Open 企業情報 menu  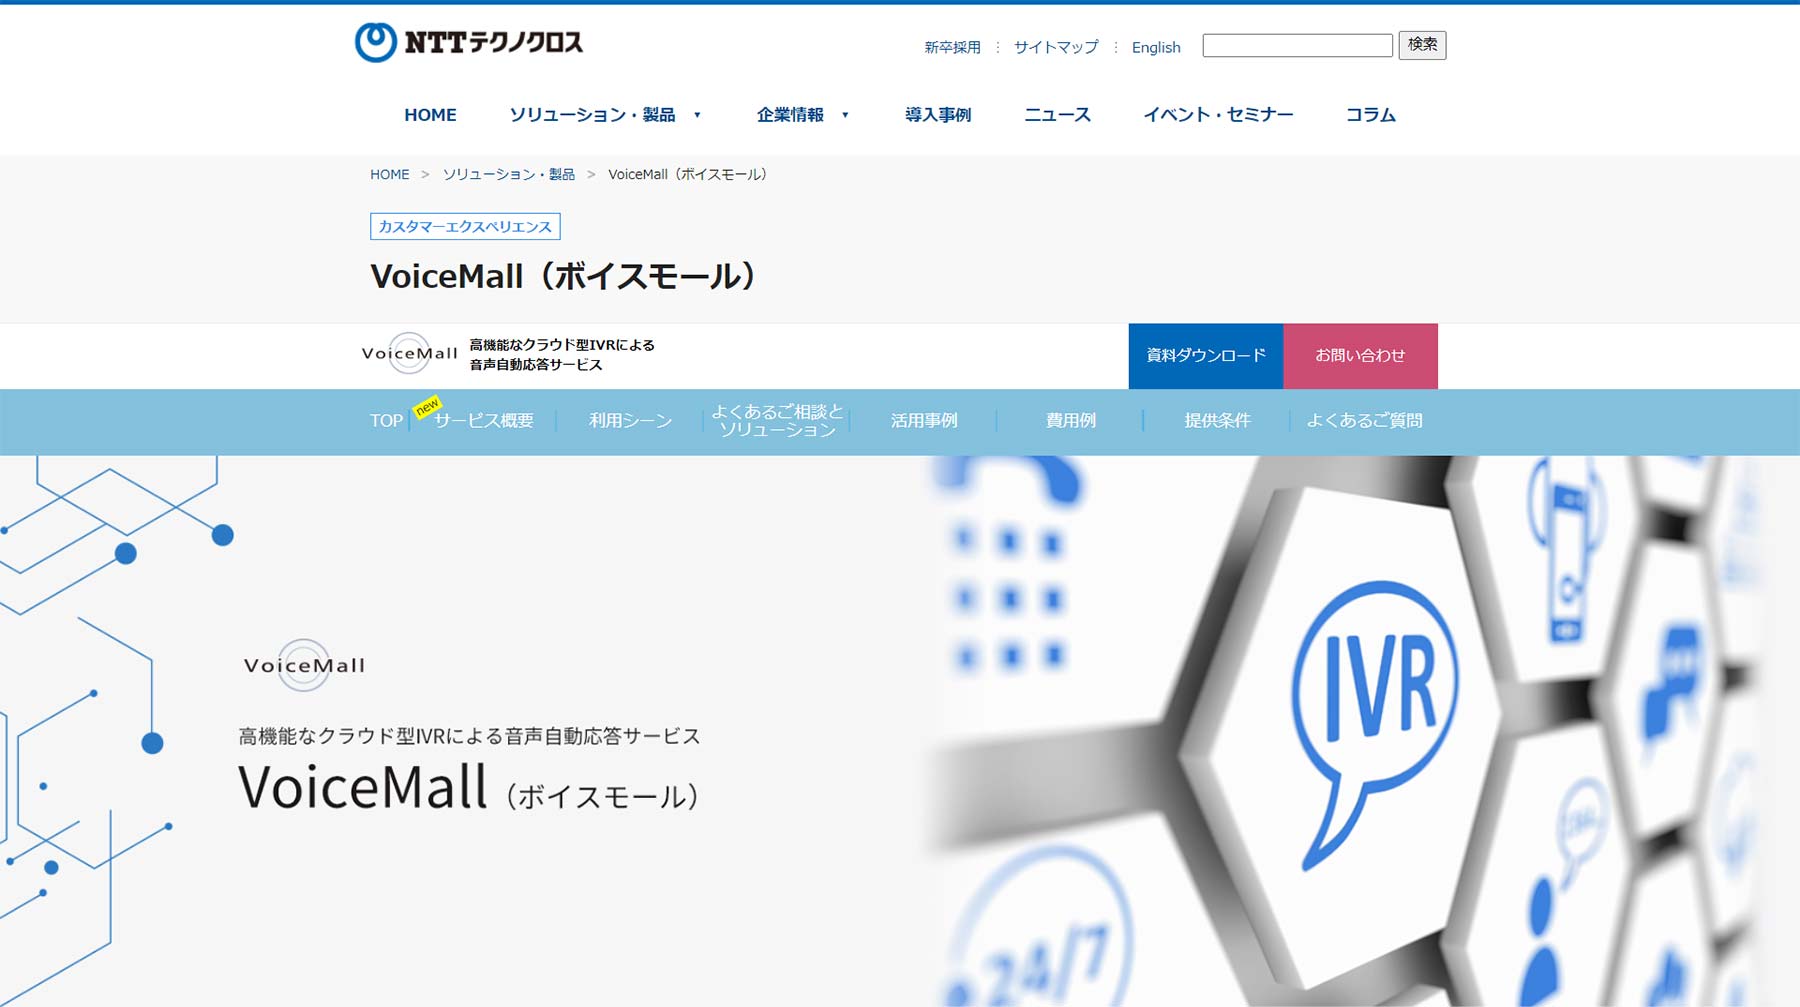[790, 115]
